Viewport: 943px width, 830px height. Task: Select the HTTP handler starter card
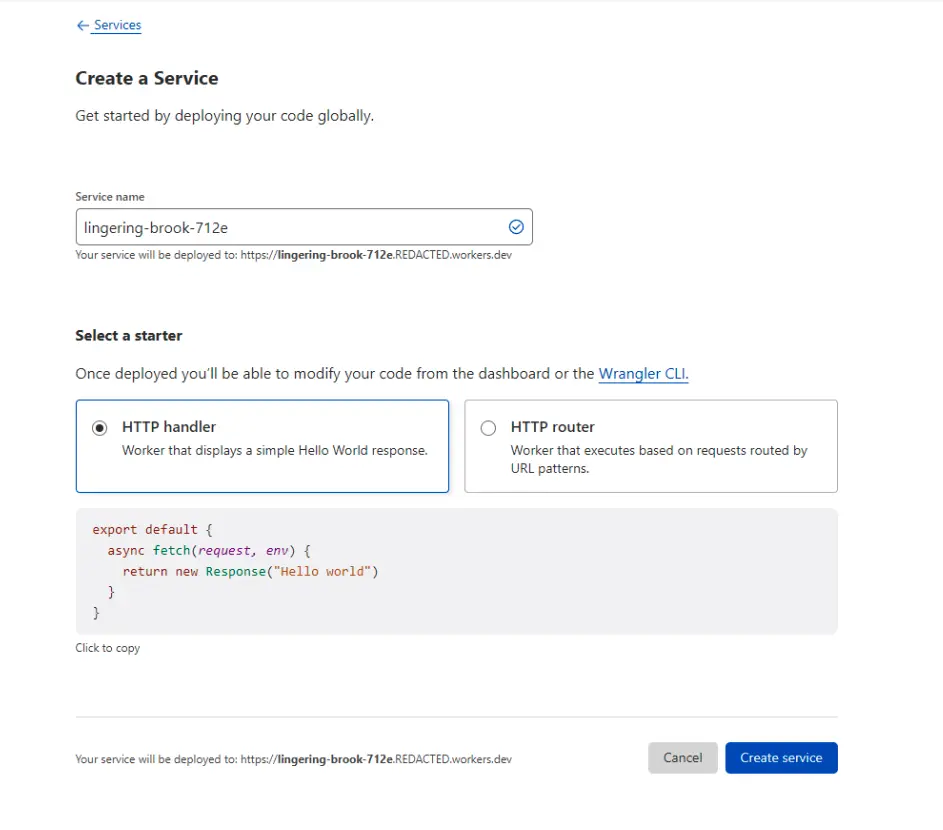pos(262,445)
